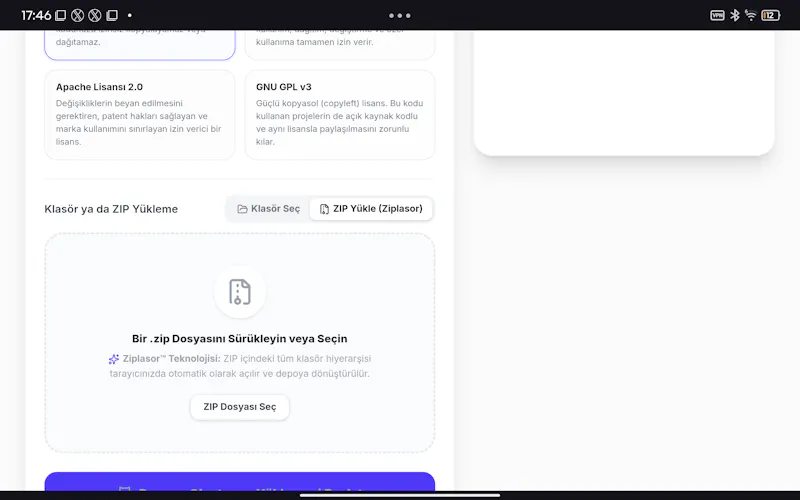Click the purple create-repository button at bottom
Image resolution: width=800 pixels, height=500 pixels.
pyautogui.click(x=240, y=482)
